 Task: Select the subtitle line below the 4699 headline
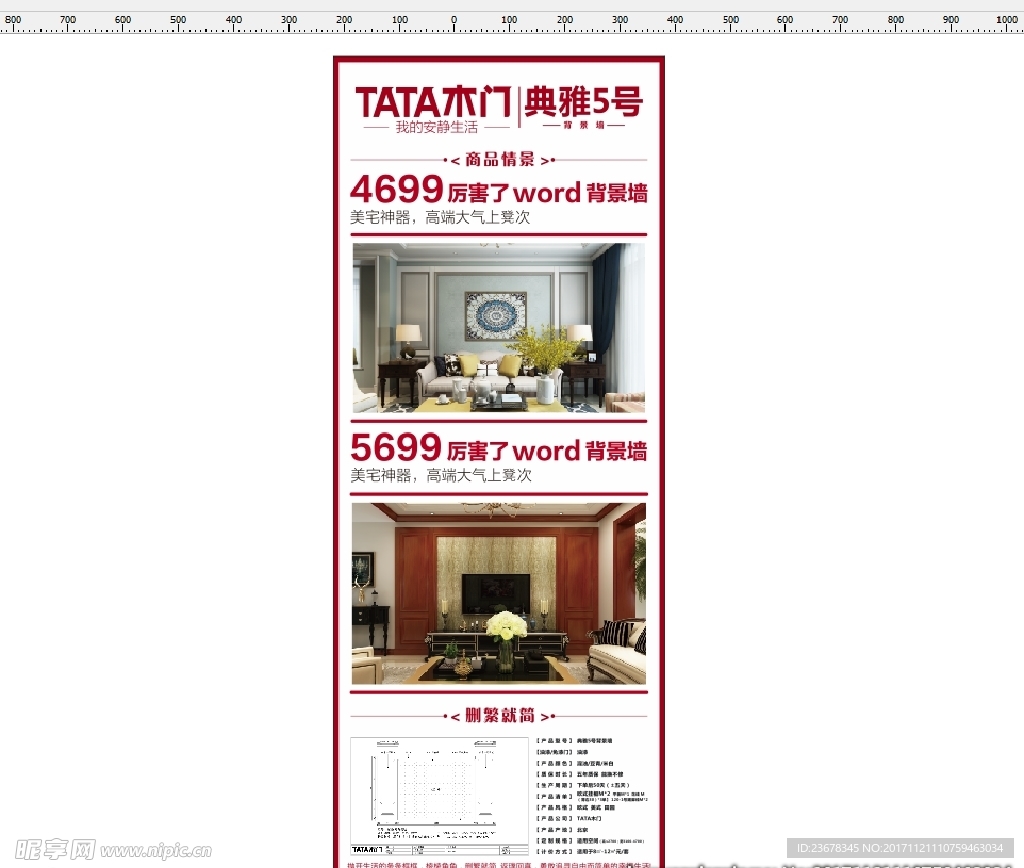point(440,217)
